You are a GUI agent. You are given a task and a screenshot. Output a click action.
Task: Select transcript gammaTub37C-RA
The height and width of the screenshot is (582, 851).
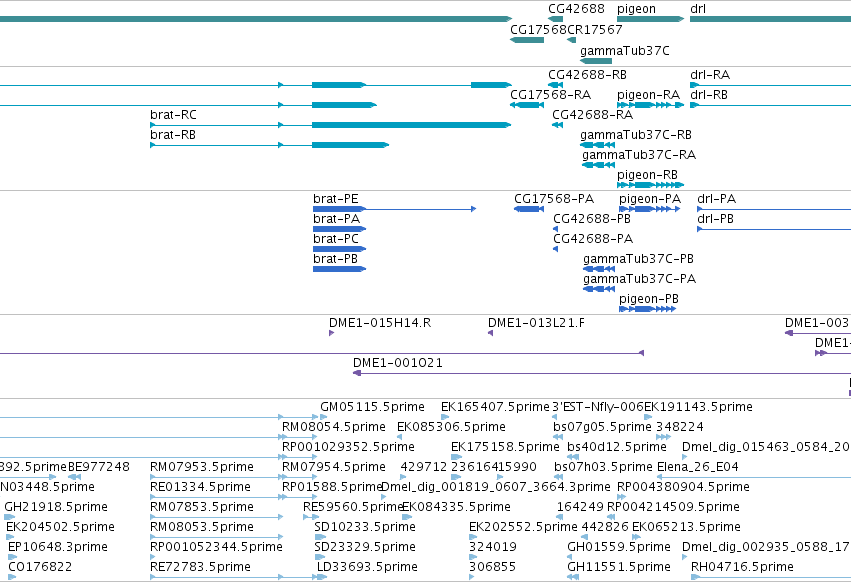pos(639,155)
